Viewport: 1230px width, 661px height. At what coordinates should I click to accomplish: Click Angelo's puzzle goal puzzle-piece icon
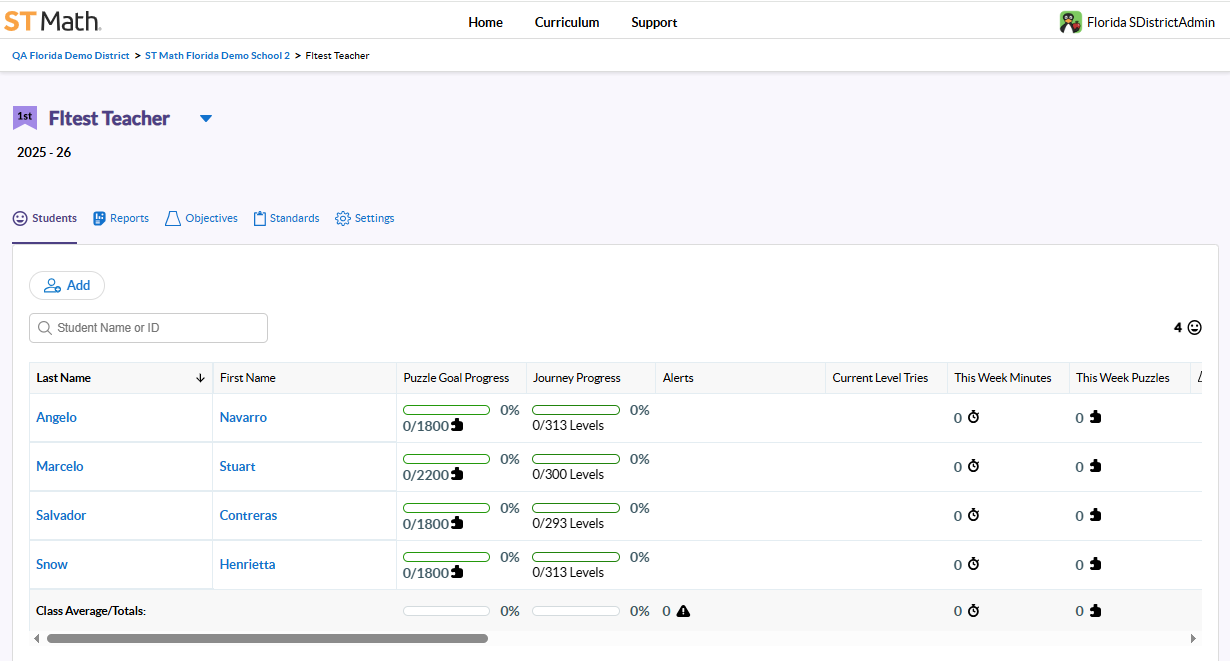click(458, 425)
